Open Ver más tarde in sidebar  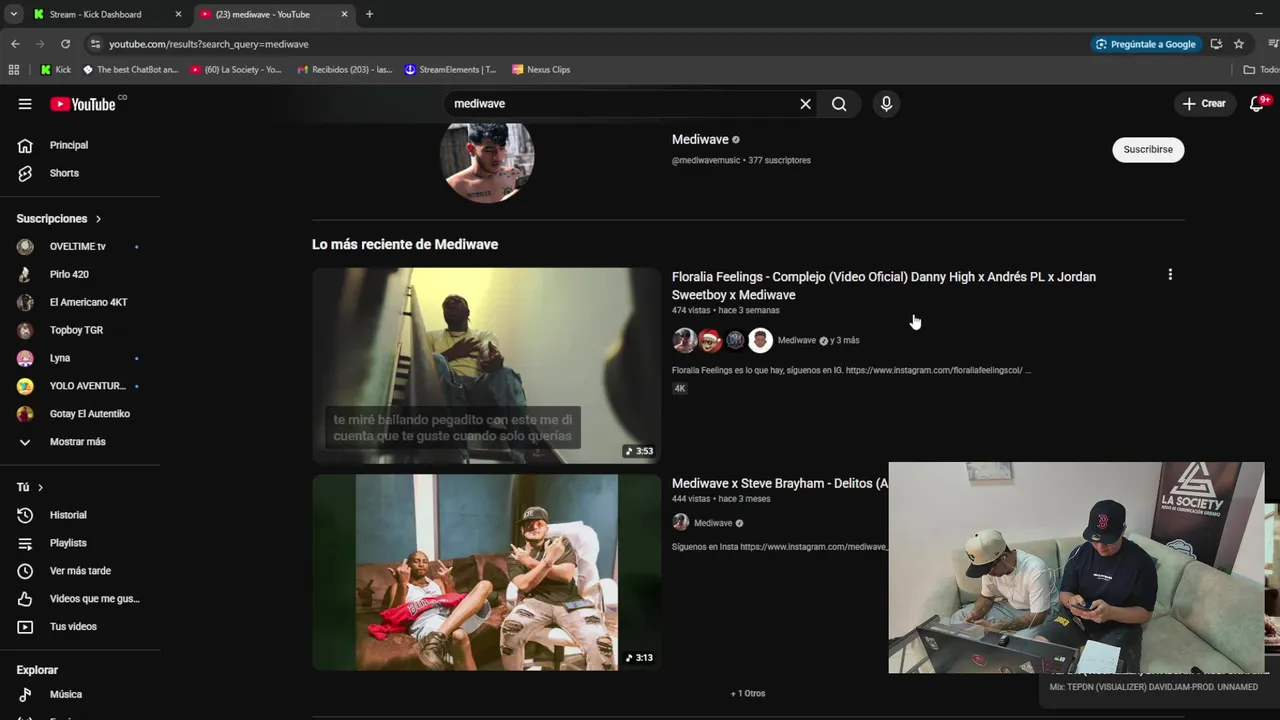[x=80, y=571]
